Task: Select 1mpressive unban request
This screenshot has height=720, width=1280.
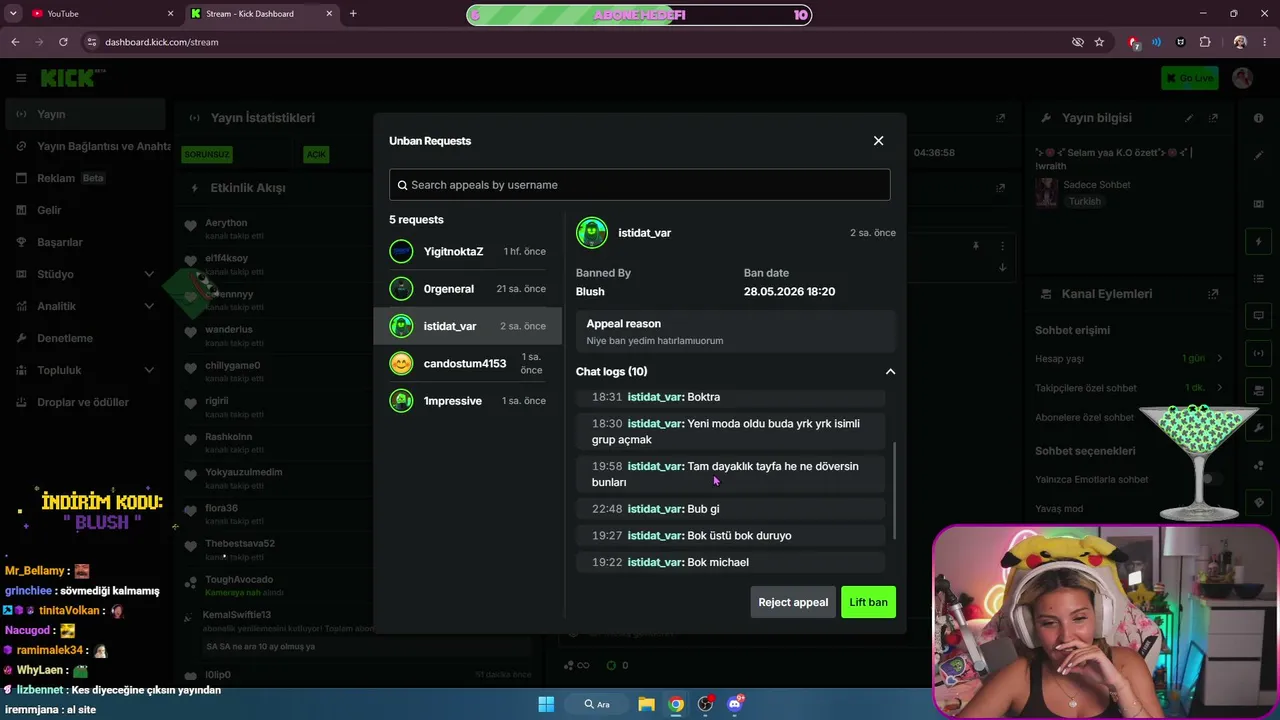Action: pos(468,401)
